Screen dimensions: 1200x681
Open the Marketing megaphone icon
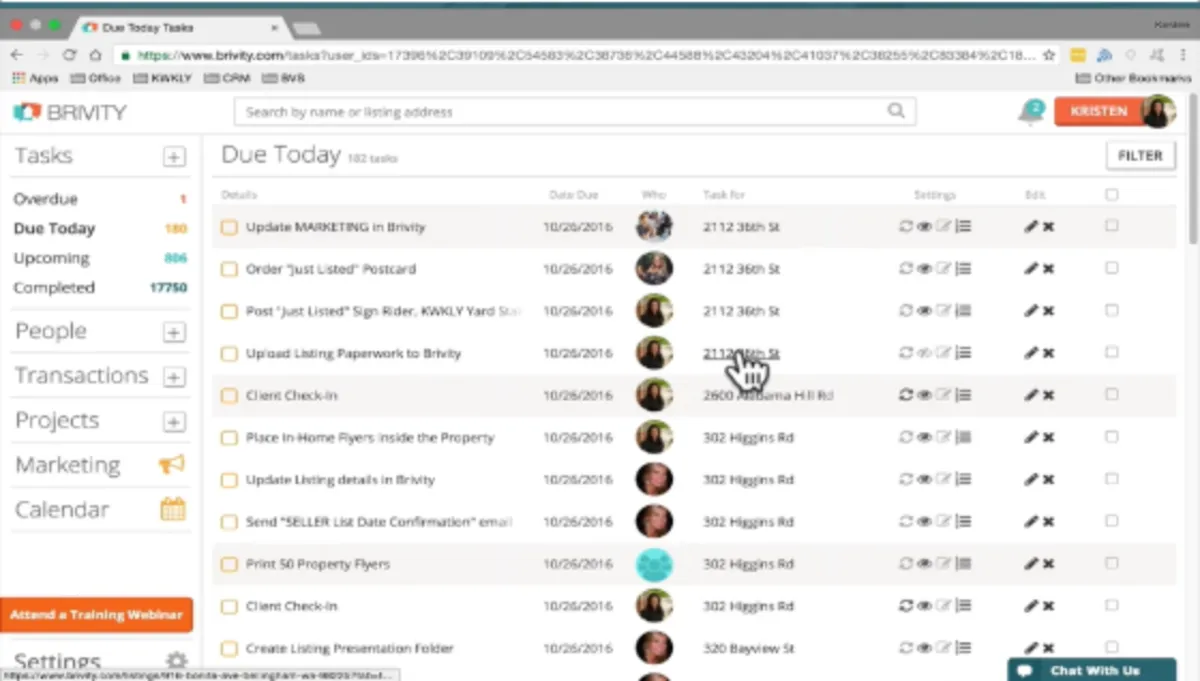tap(172, 465)
